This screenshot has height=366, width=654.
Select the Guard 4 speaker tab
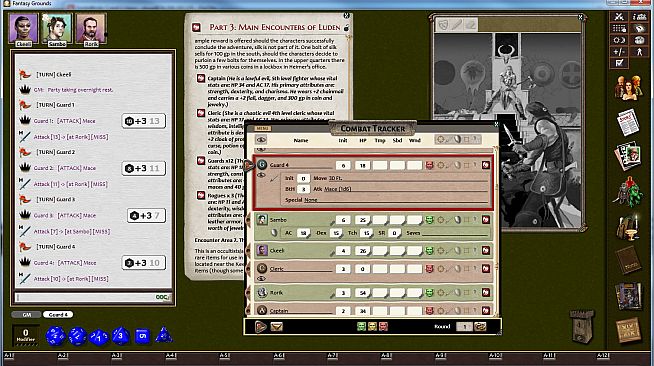58,315
